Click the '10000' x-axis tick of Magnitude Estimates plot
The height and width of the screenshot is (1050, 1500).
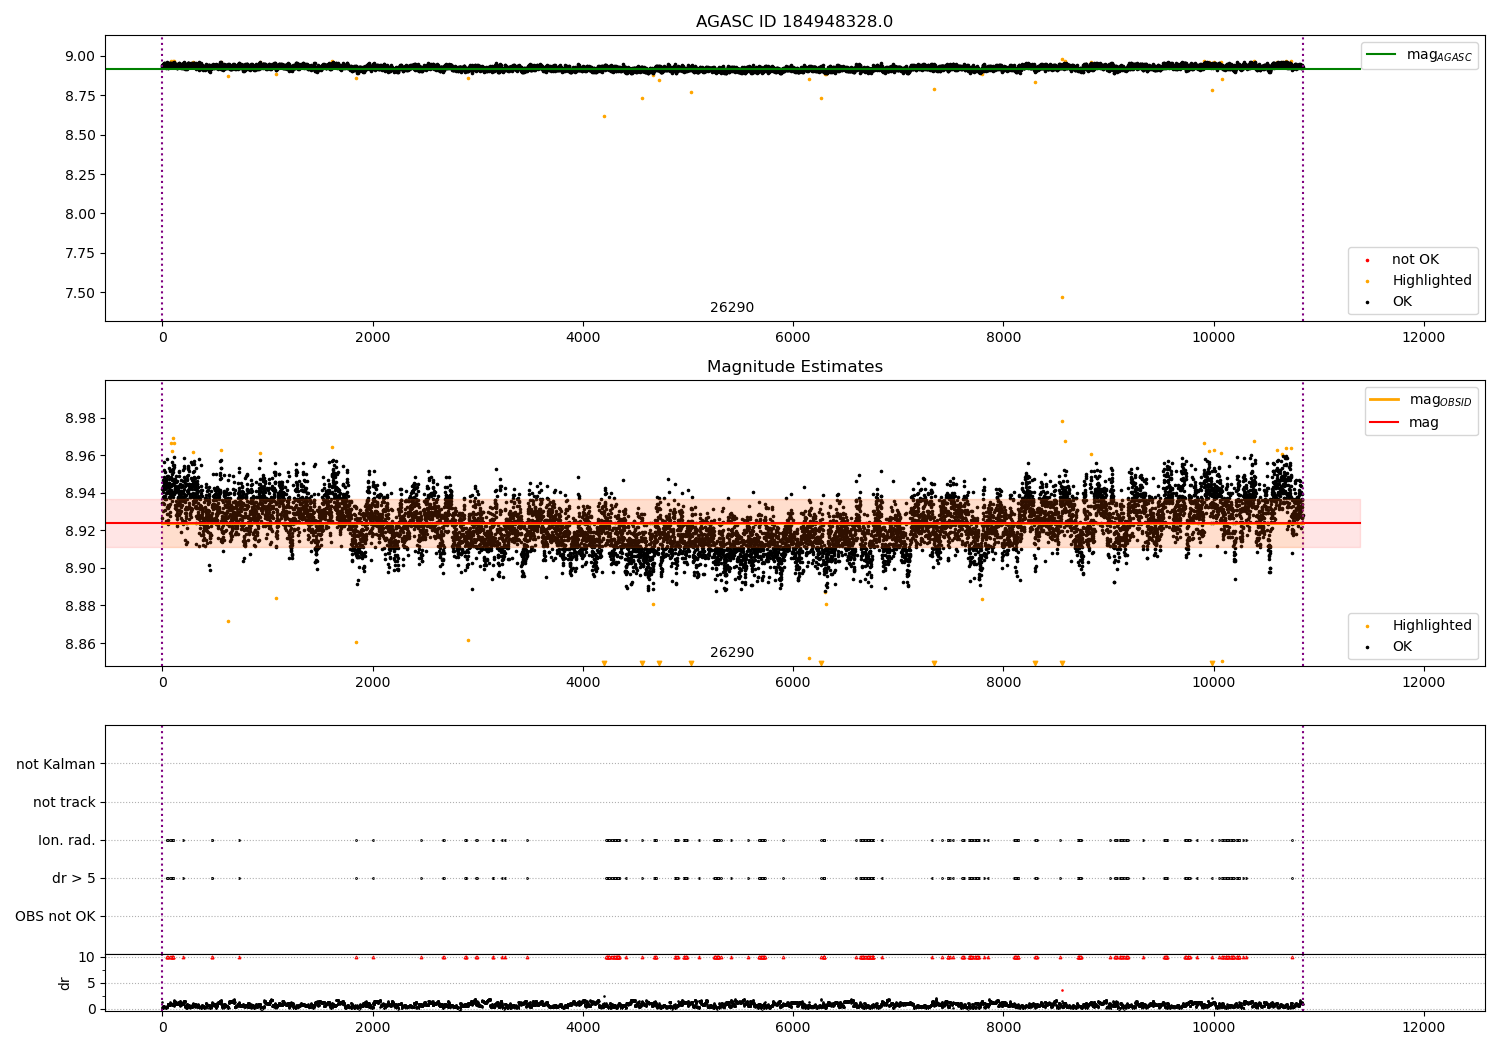1214,683
